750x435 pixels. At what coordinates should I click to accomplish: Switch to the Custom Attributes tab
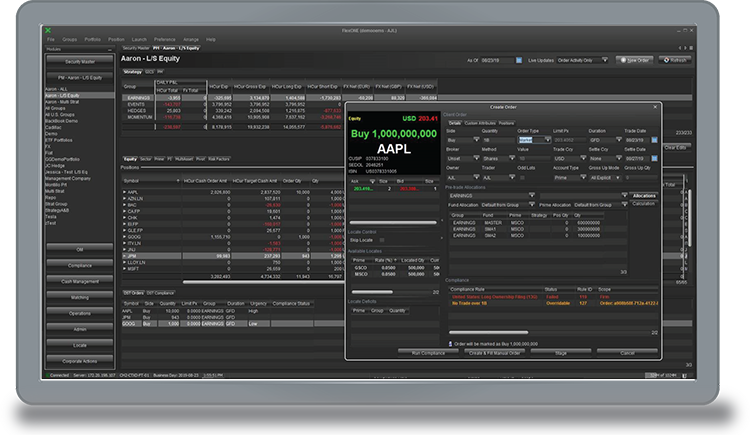click(x=480, y=123)
